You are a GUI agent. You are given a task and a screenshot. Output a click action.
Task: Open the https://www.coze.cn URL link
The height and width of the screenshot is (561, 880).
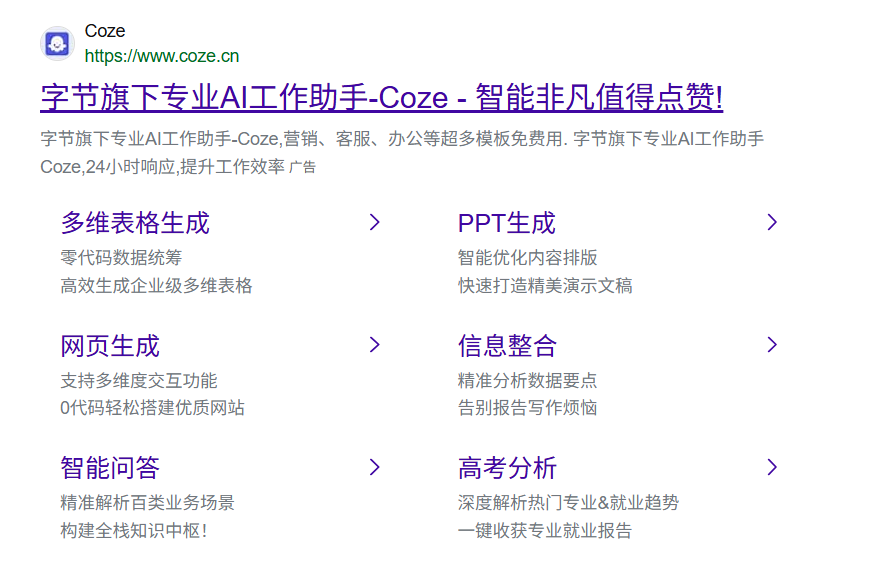coord(162,56)
